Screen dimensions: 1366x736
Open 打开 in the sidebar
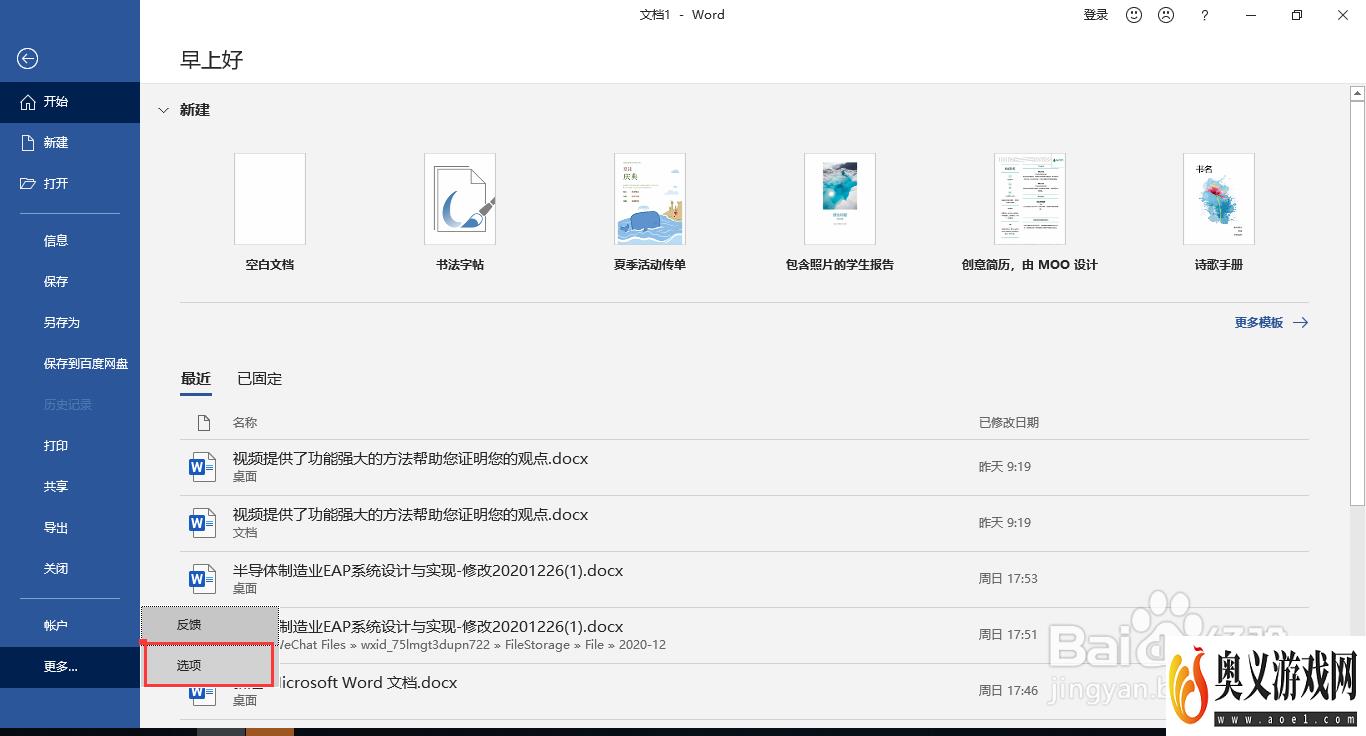coord(70,184)
